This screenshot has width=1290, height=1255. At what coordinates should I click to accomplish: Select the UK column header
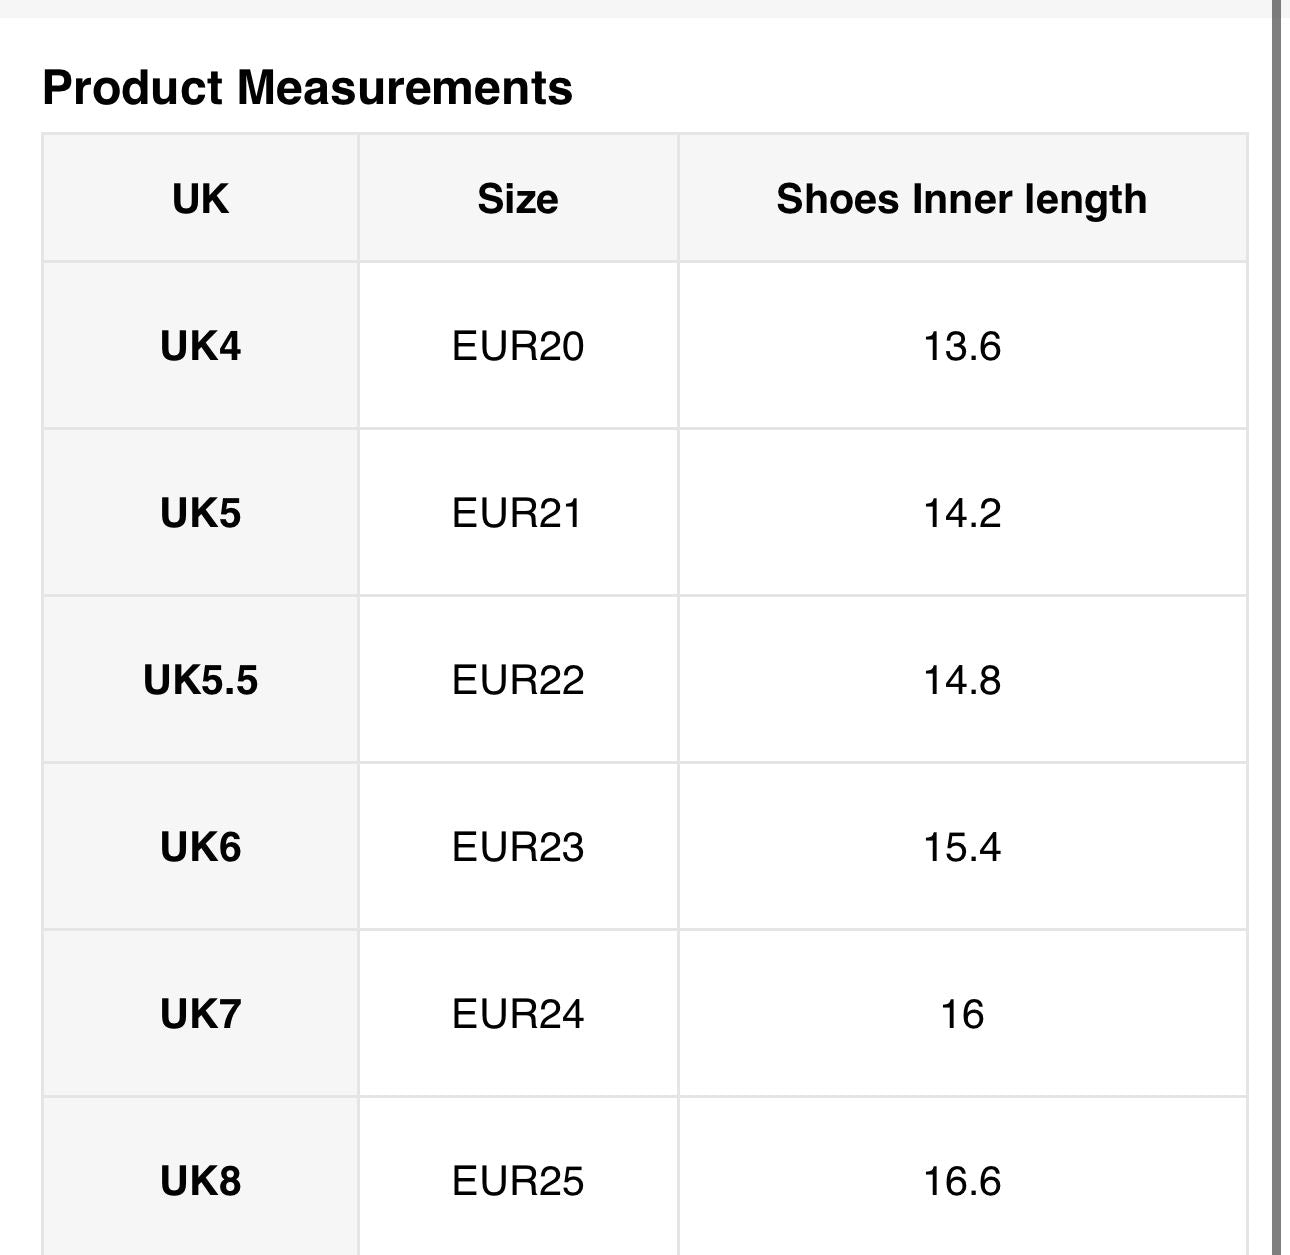[x=200, y=198]
